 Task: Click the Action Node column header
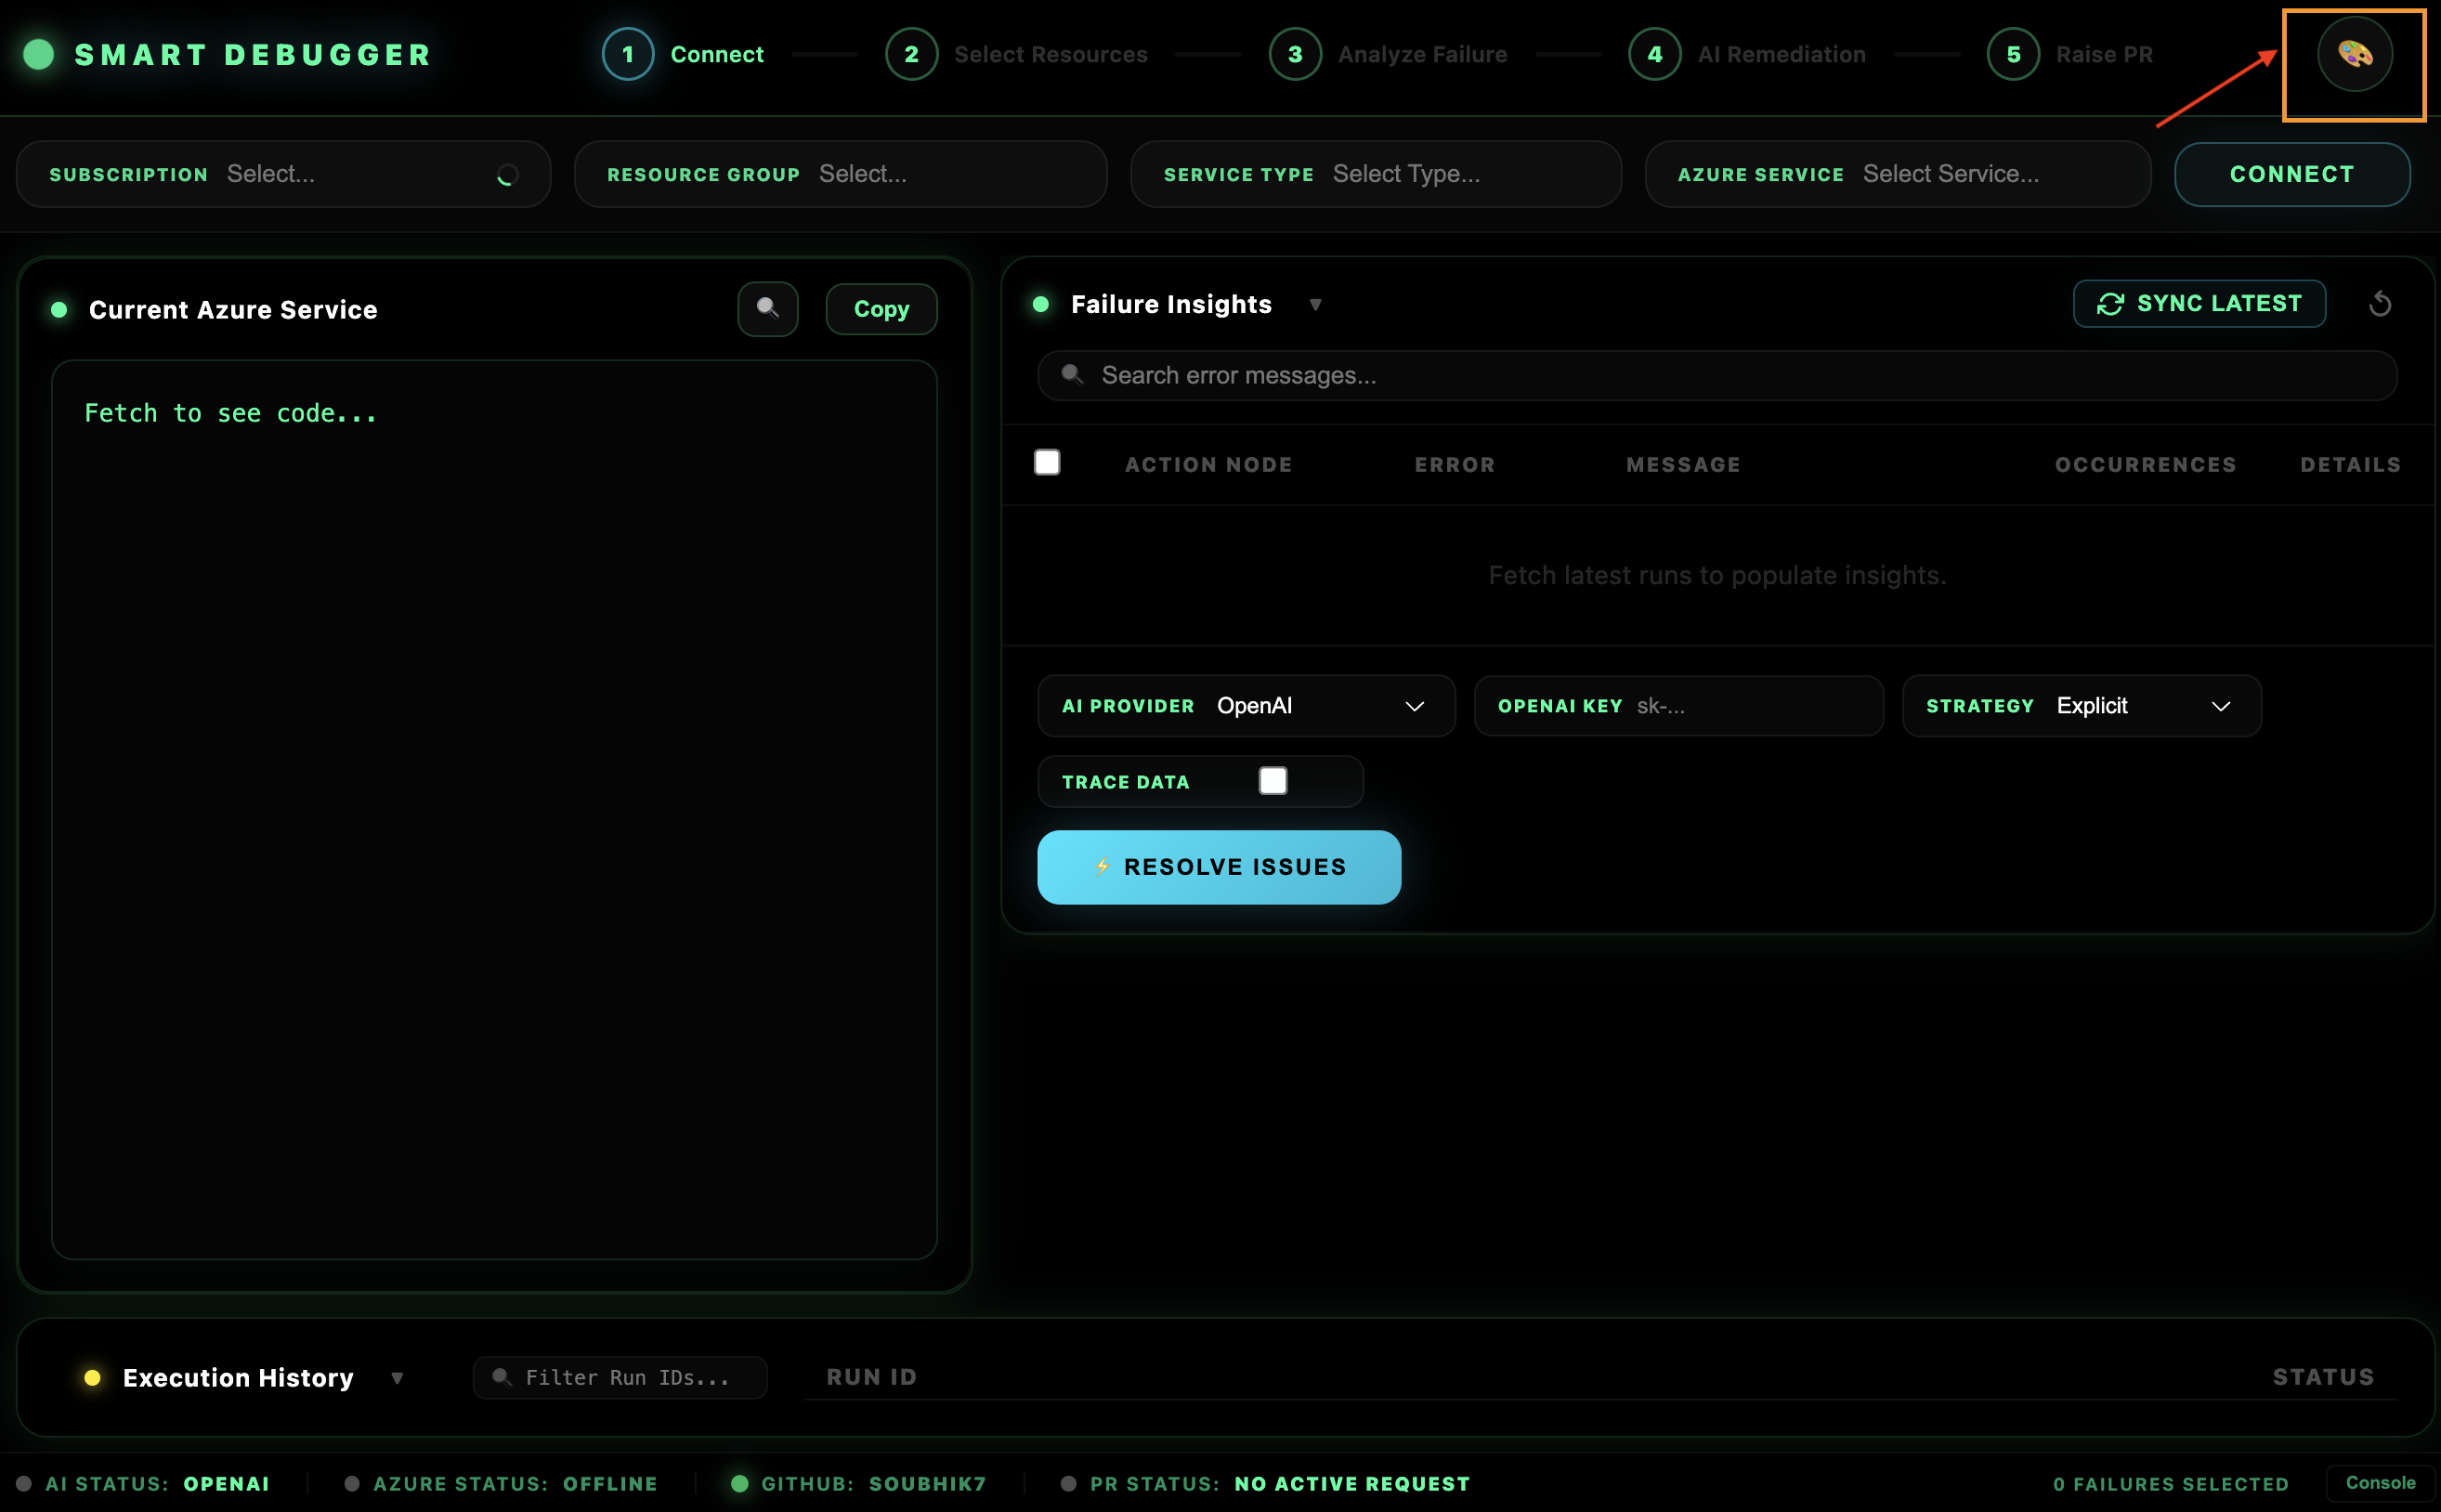[x=1208, y=465]
